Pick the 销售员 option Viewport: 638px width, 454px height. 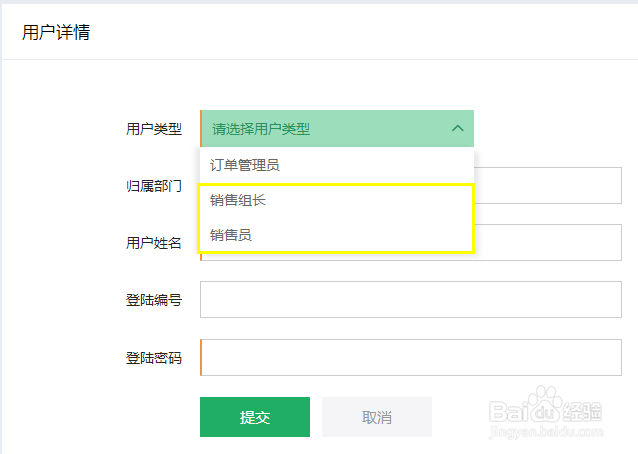231,236
